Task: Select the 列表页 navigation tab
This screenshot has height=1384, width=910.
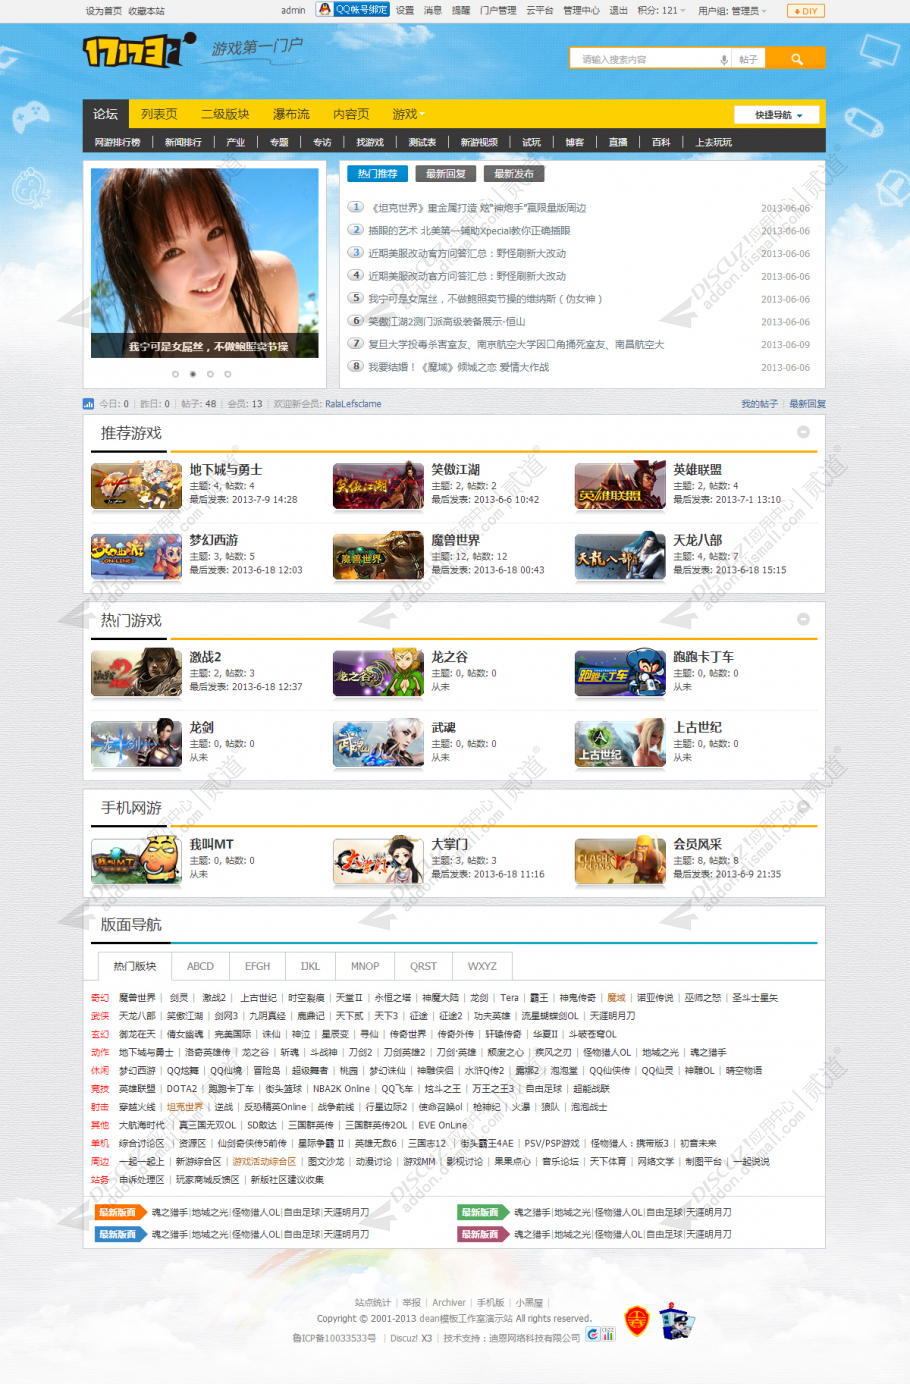Action: click(x=159, y=114)
